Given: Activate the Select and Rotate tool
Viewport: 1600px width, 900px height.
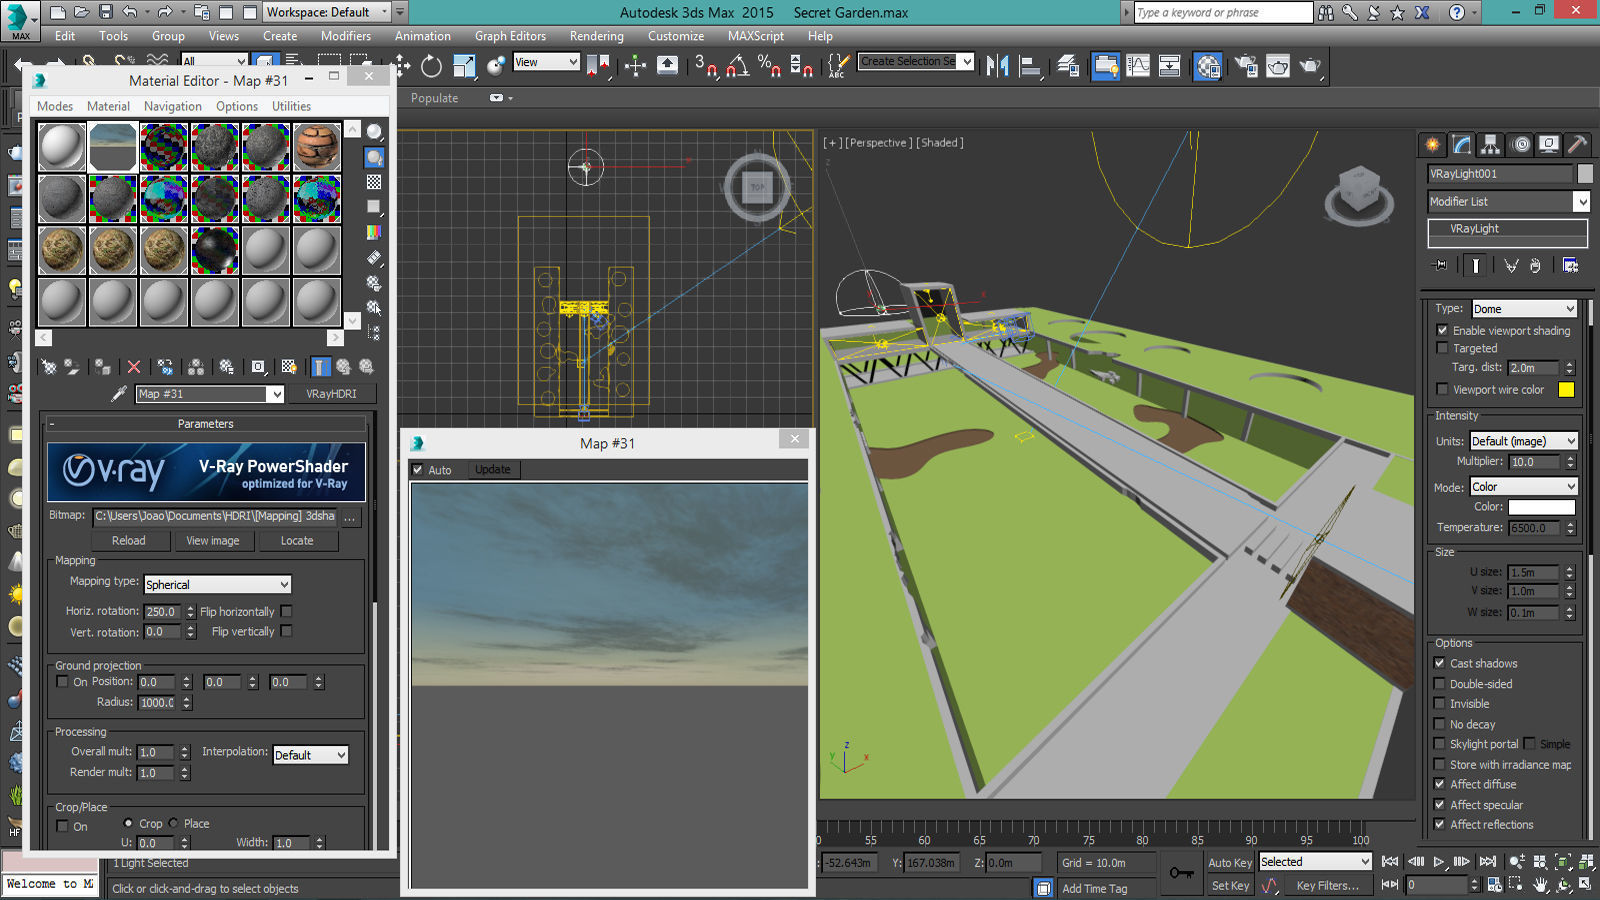Looking at the screenshot, I should point(432,66).
